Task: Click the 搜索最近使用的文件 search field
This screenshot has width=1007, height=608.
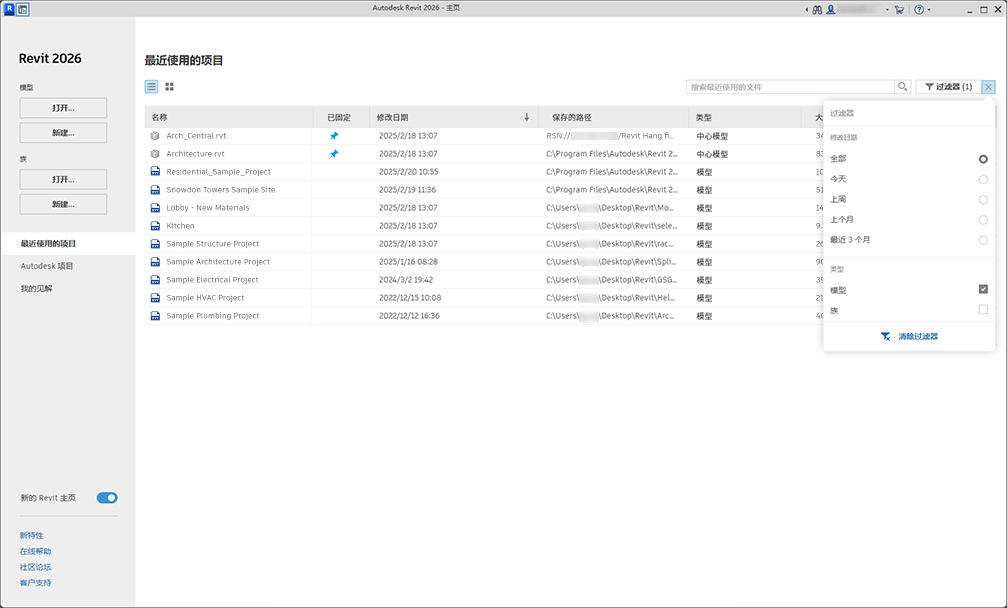Action: point(790,87)
